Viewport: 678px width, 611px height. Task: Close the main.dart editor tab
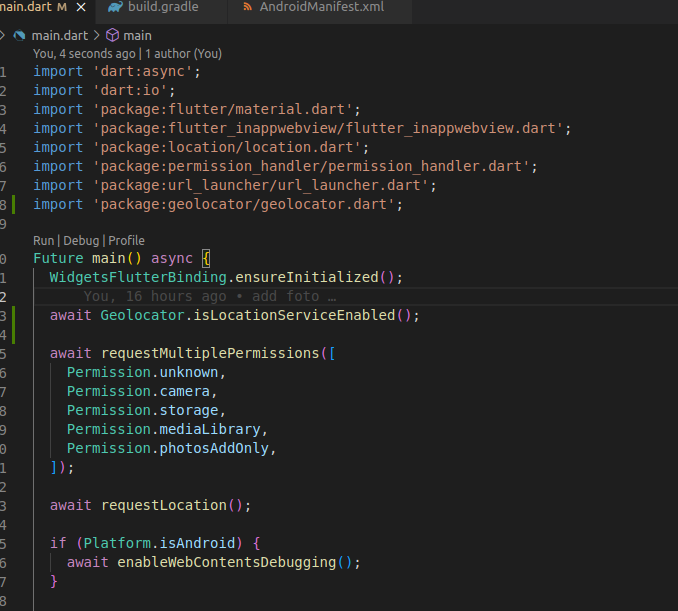click(x=81, y=7)
